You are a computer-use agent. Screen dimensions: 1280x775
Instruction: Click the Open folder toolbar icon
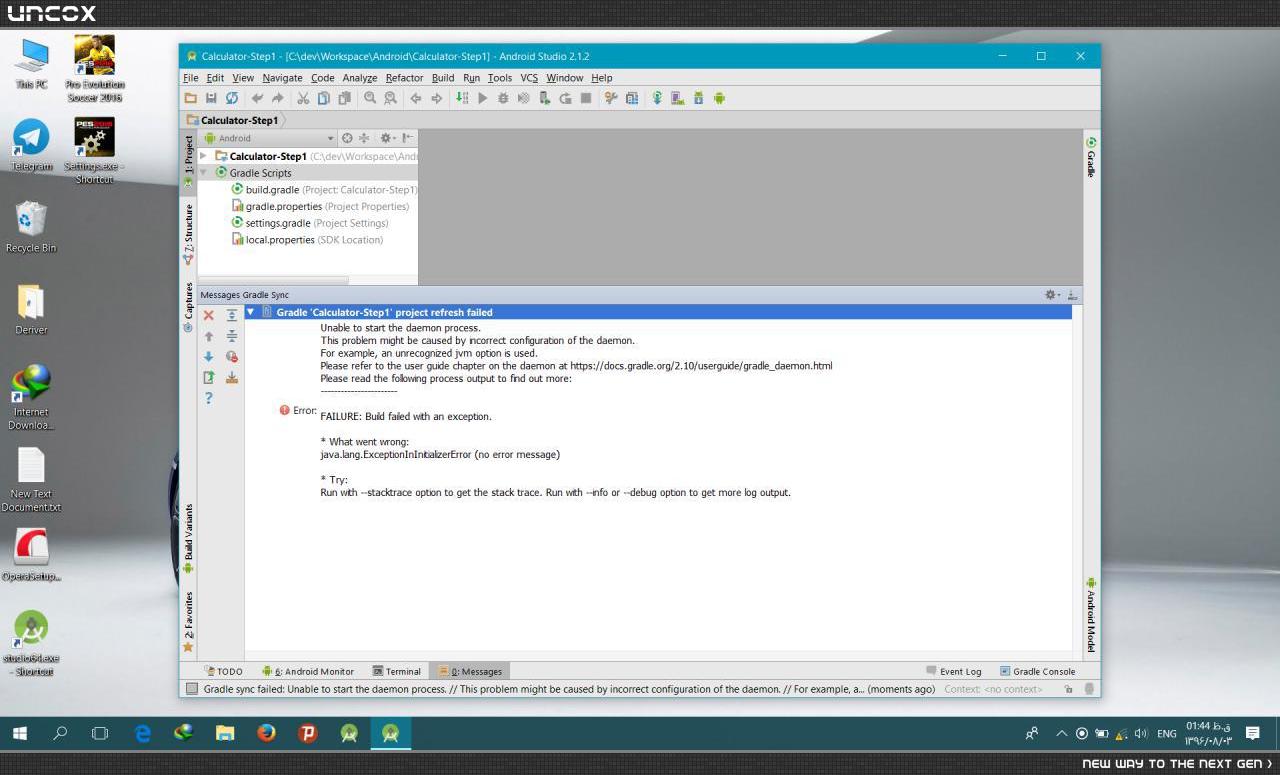point(190,98)
